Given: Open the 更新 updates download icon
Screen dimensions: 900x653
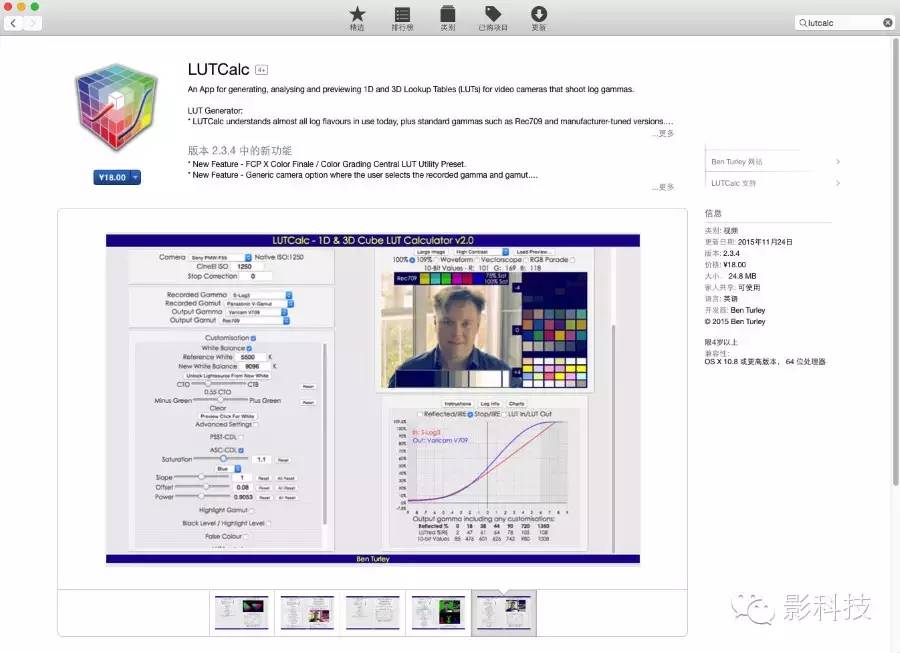Looking at the screenshot, I should pos(539,14).
